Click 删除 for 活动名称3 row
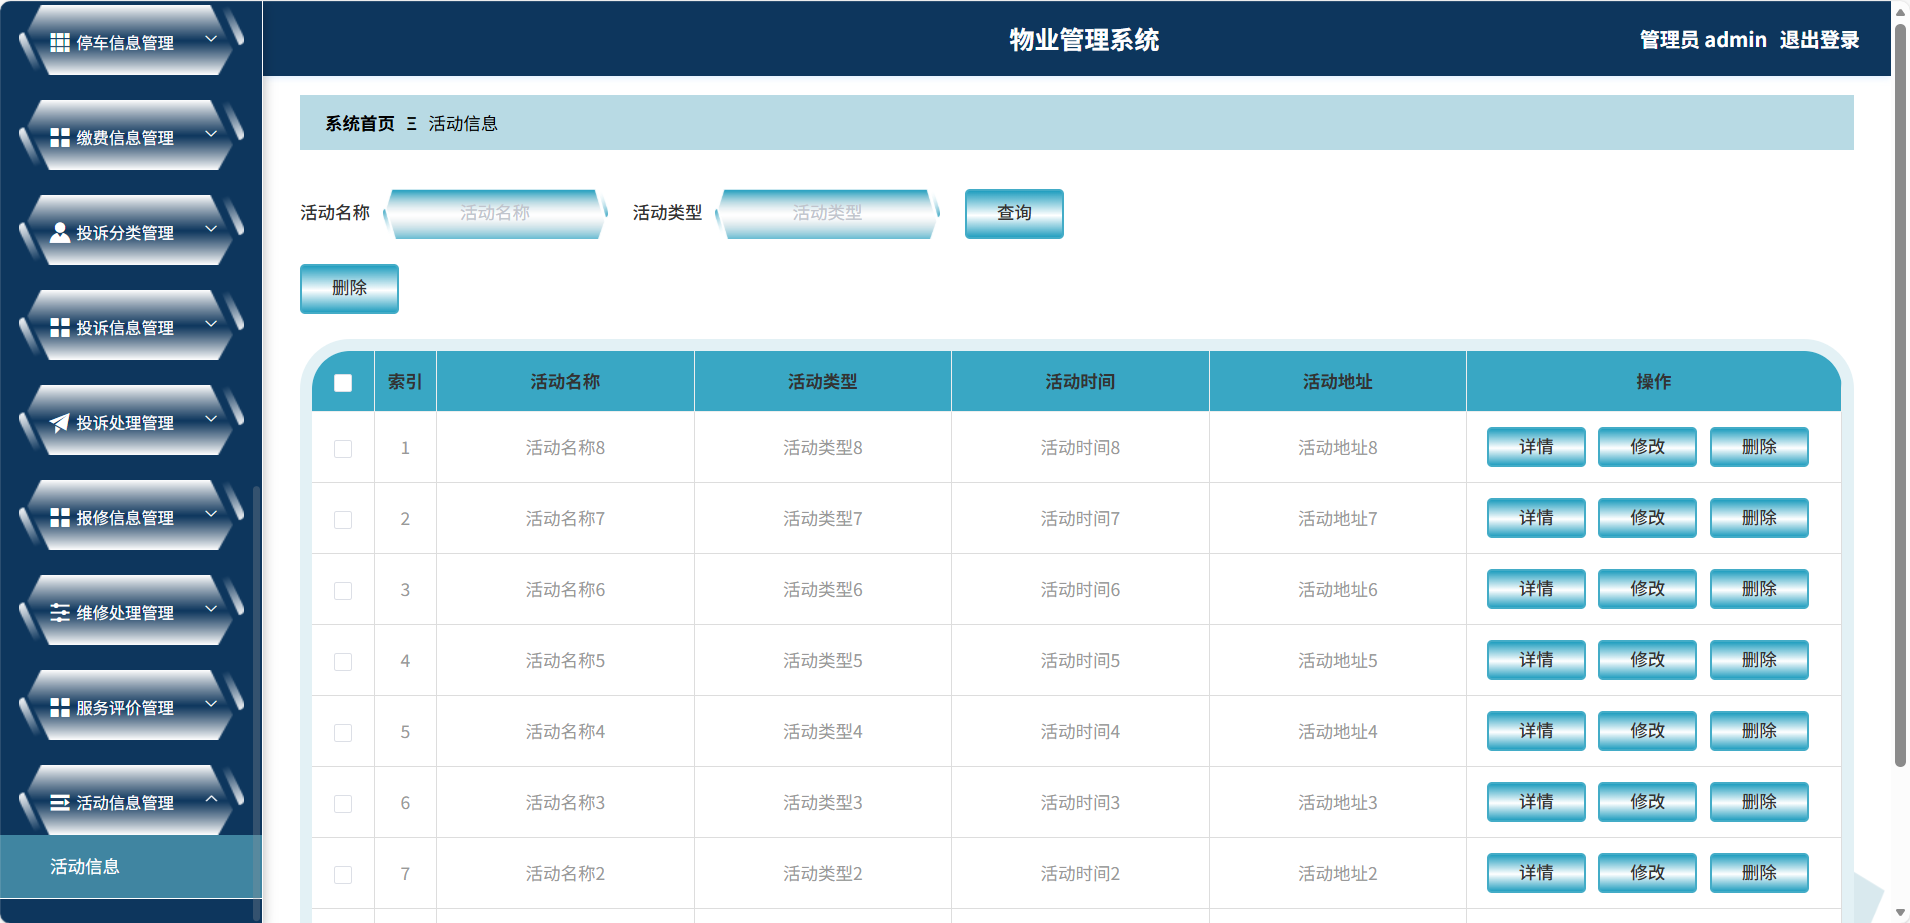The width and height of the screenshot is (1910, 923). pos(1759,802)
